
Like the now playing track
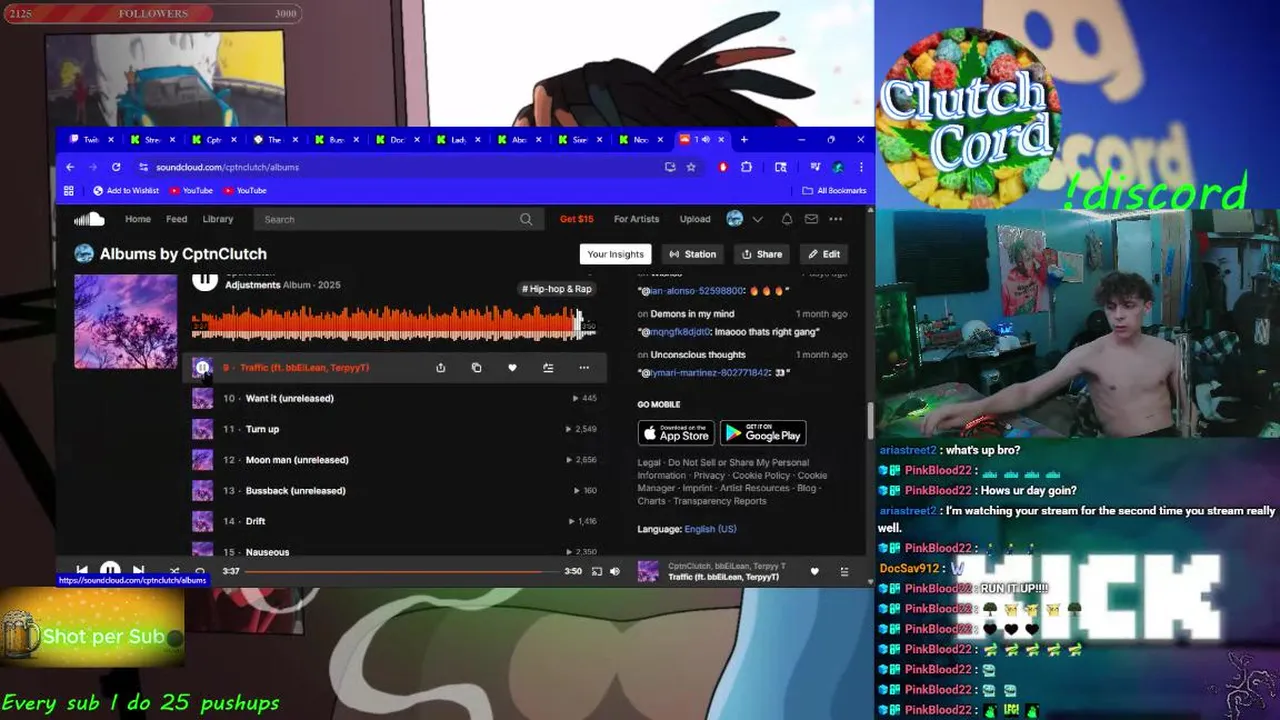click(814, 571)
